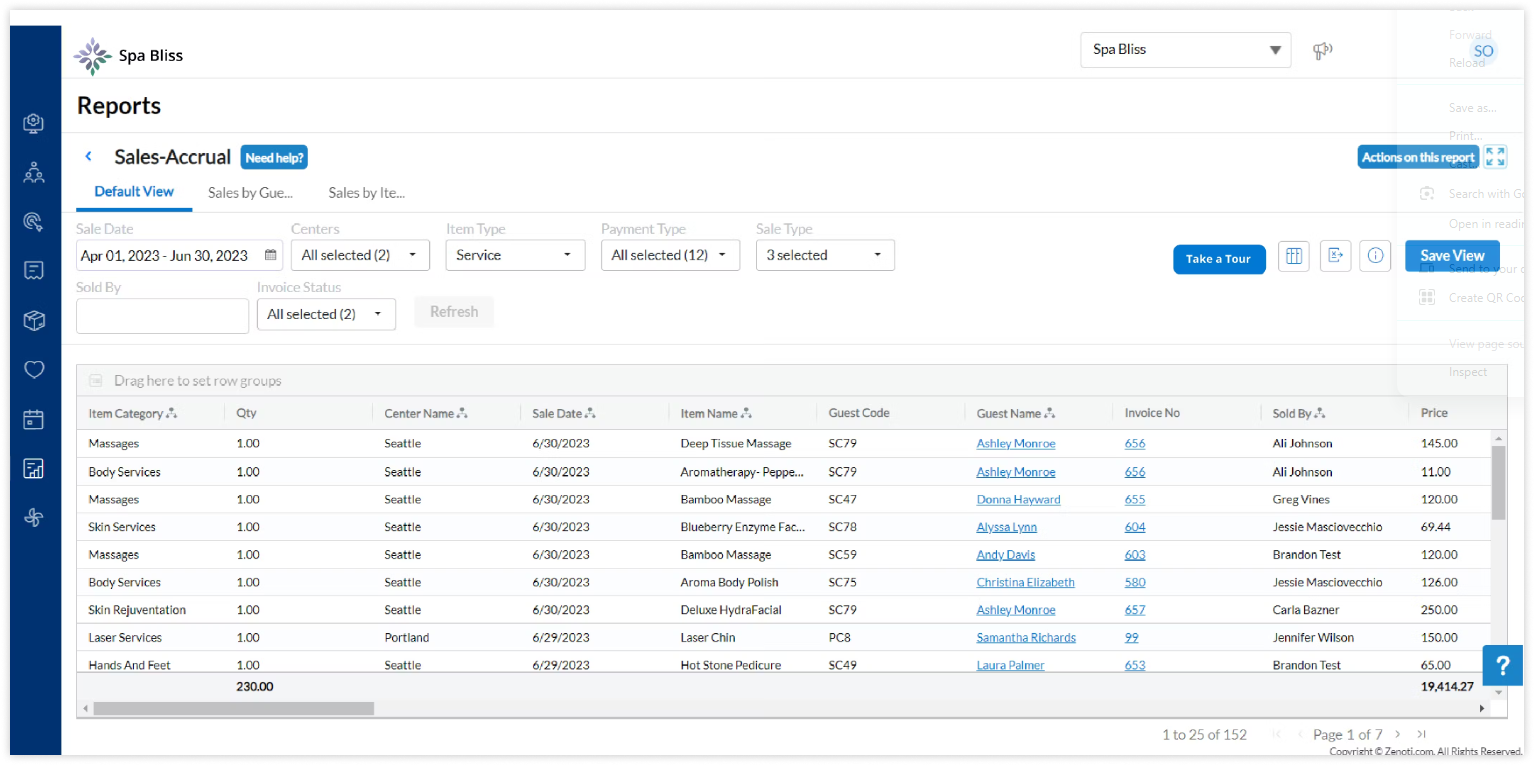Open guest Laura Palmer link
The width and height of the screenshot is (1534, 765).
(x=1010, y=665)
